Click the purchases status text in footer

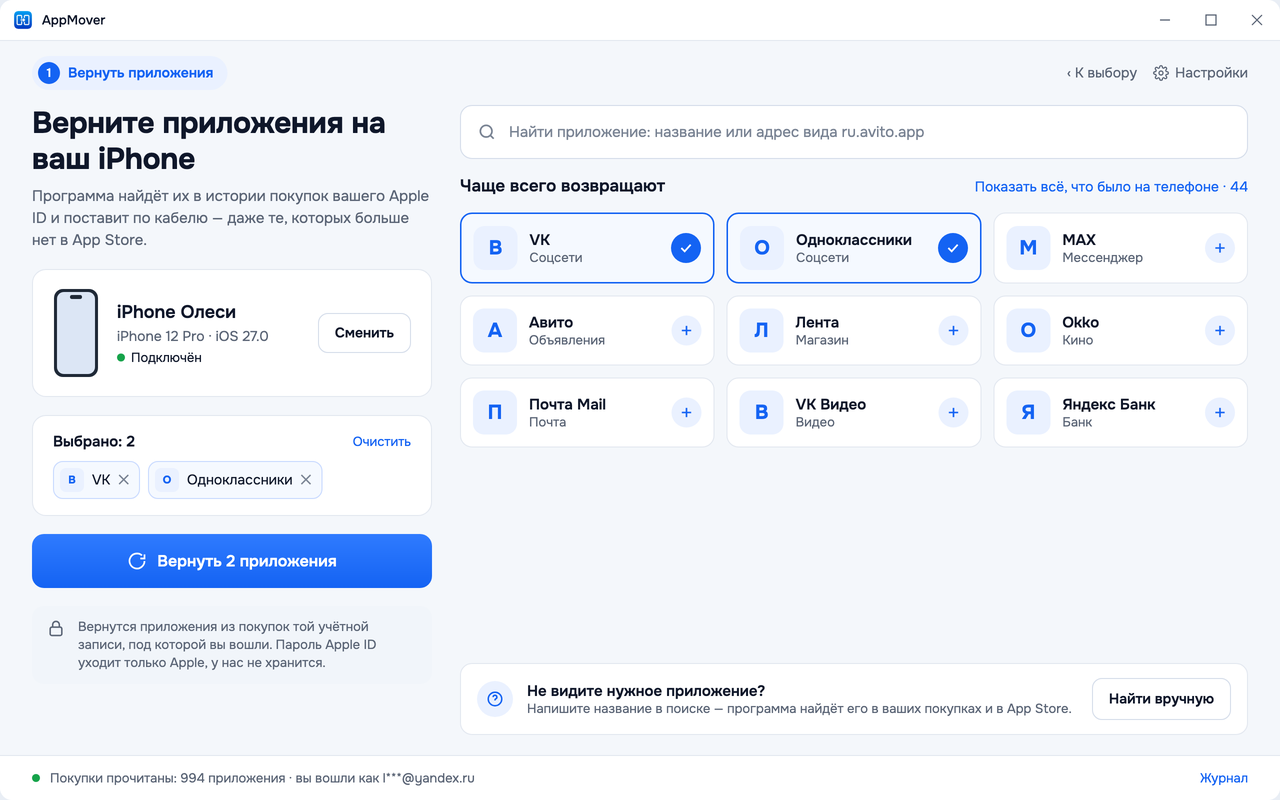262,778
